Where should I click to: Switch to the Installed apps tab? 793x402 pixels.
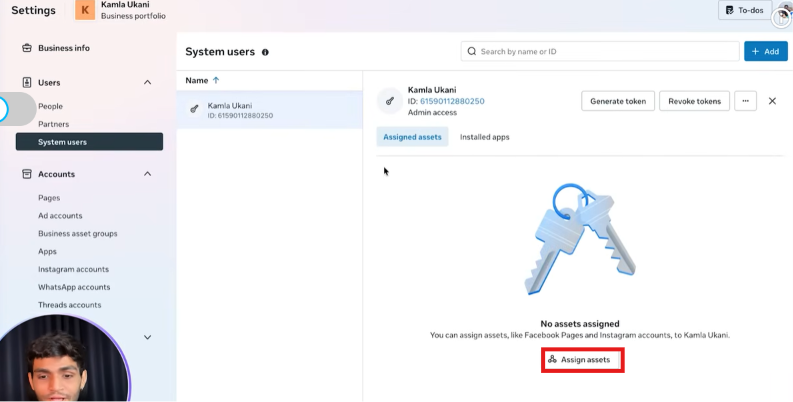coord(484,137)
